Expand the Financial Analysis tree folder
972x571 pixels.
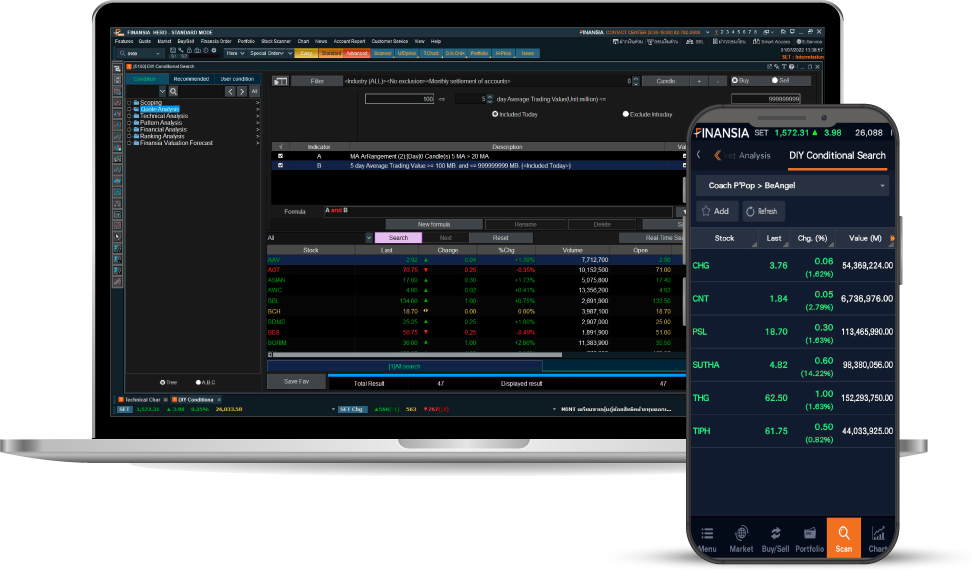[x=129, y=130]
